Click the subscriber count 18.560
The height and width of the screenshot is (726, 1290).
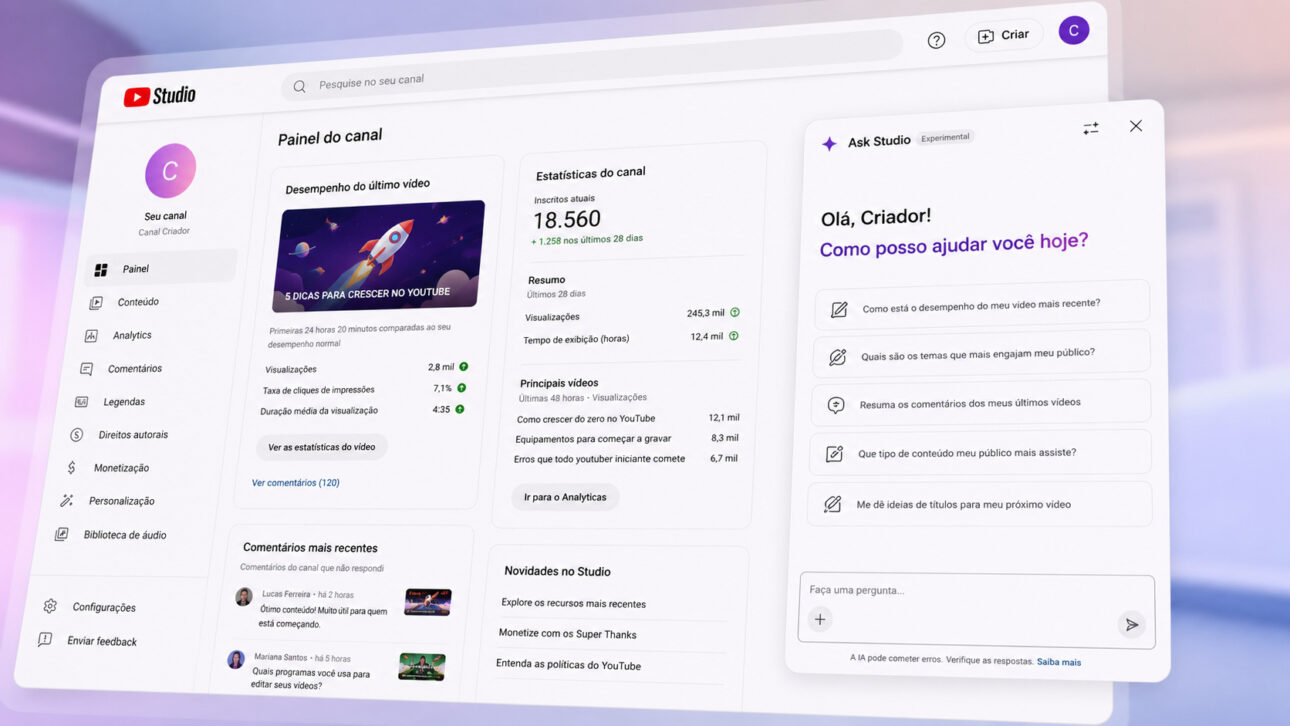point(567,220)
